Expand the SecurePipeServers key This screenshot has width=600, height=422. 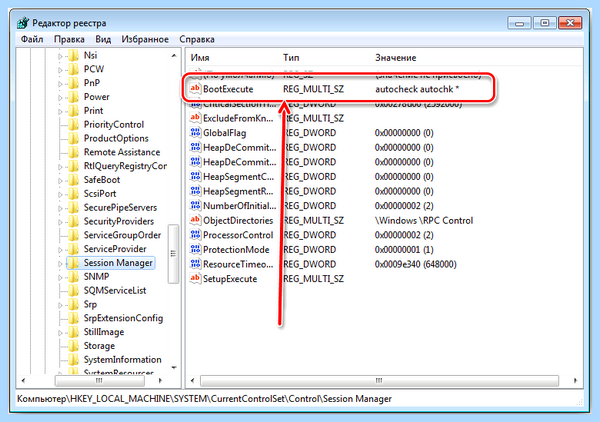click(x=60, y=208)
